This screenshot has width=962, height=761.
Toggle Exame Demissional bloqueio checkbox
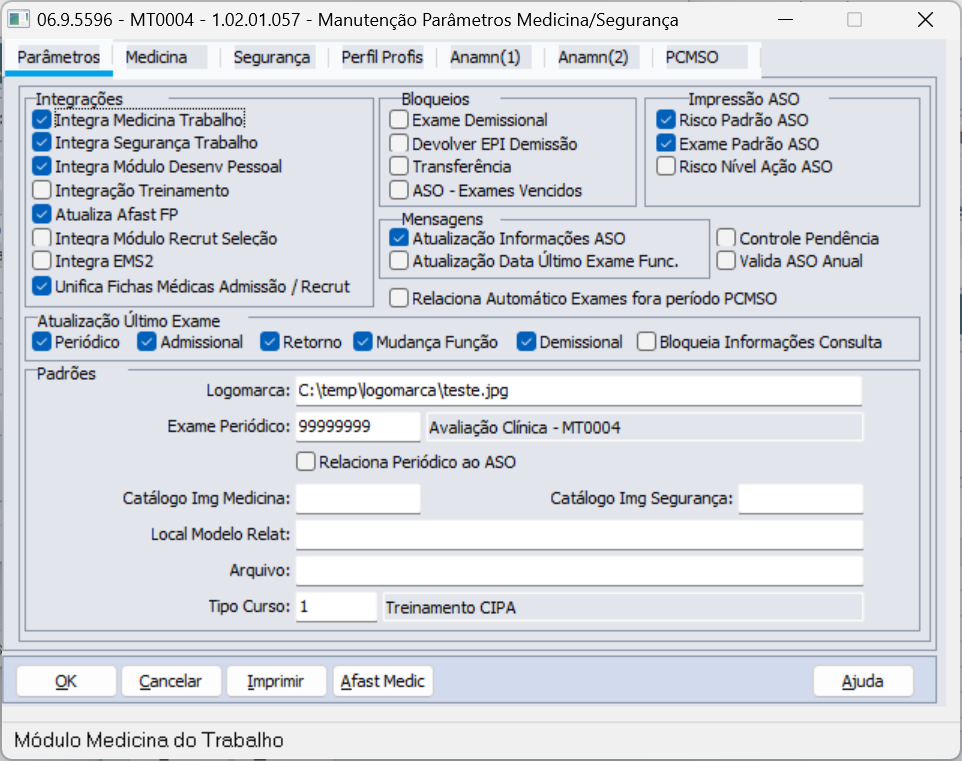399,120
